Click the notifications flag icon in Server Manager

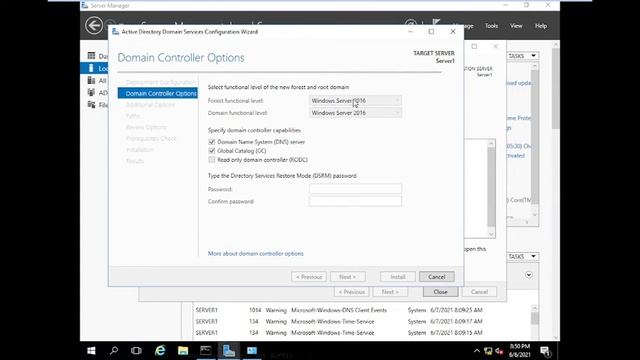(x=436, y=23)
